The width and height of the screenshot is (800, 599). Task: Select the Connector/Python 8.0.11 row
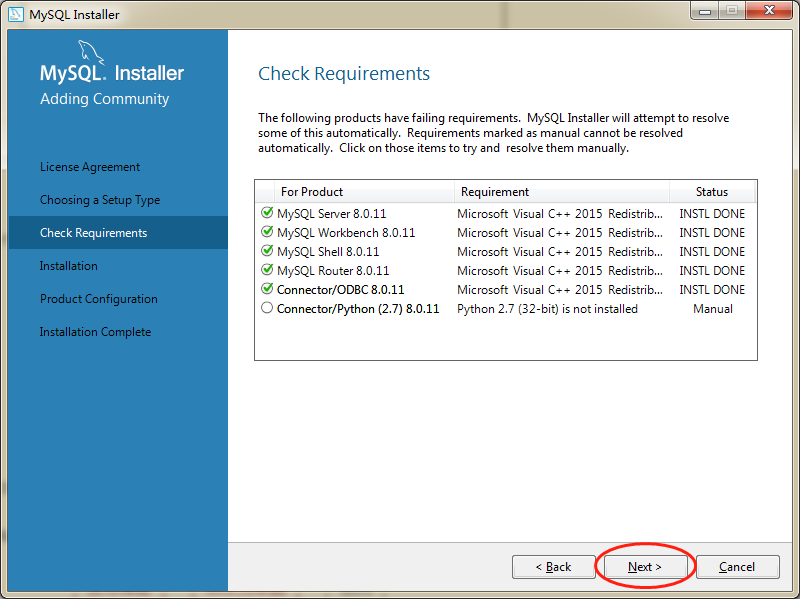coord(352,308)
